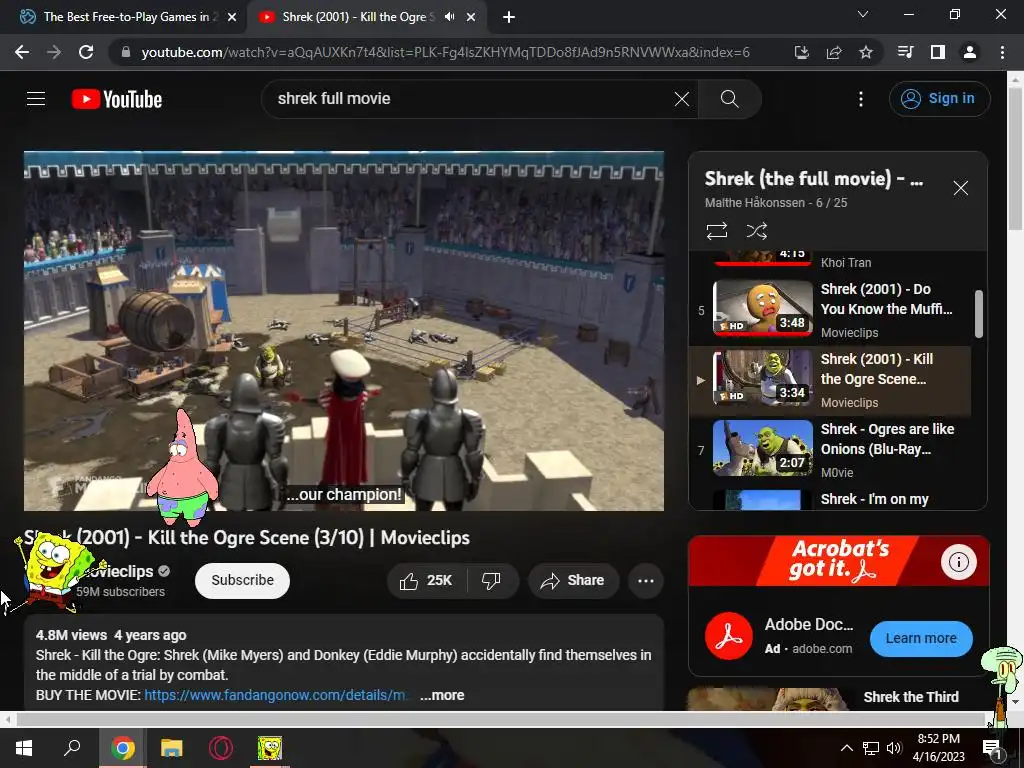Open the fandangonow.com link
Viewport: 1024px width, 768px height.
275,696
